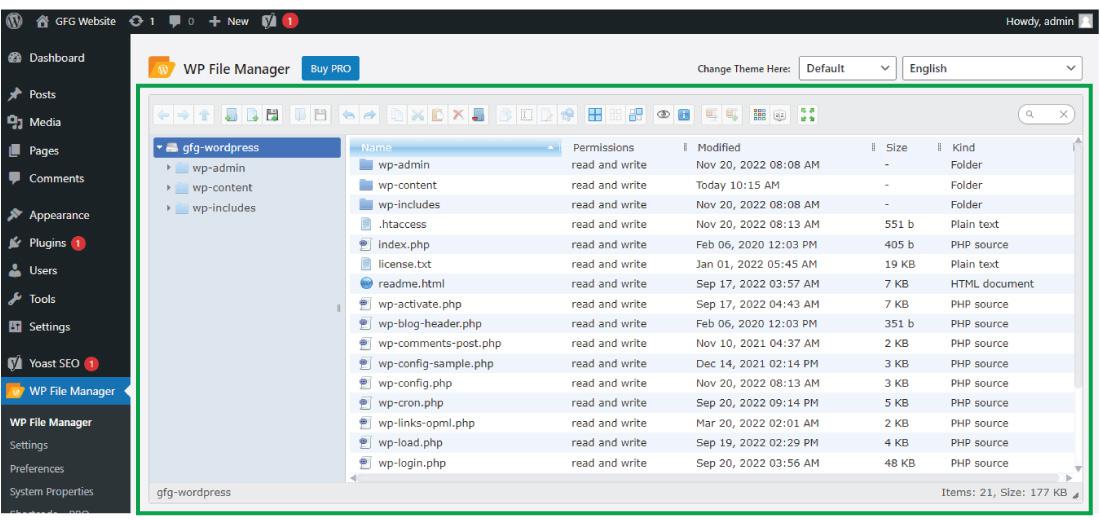Select the readme.html file row
The width and height of the screenshot is (1100, 520).
[x=712, y=284]
